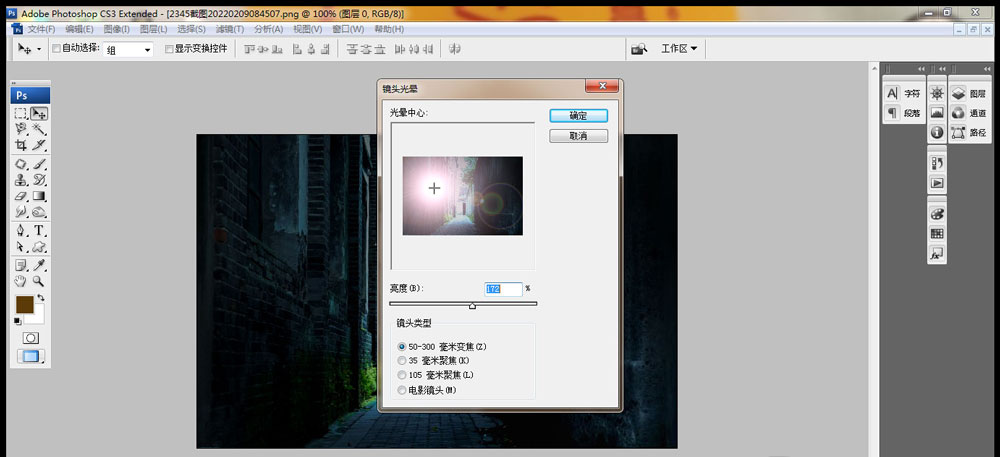The height and width of the screenshot is (457, 1000).
Task: Select the Brush tool
Action: (x=40, y=164)
